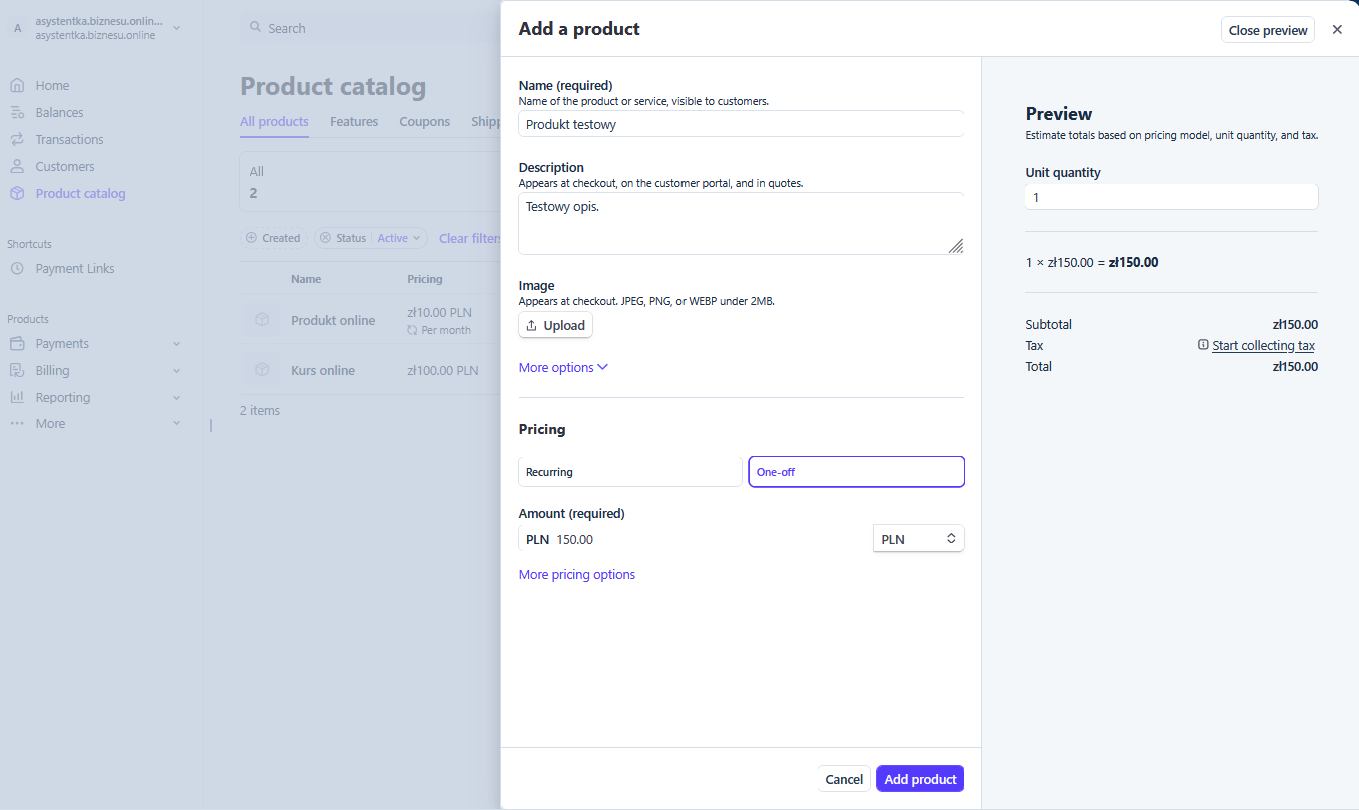1359x810 pixels.
Task: Click the Customers person icon
Action: coord(17,167)
